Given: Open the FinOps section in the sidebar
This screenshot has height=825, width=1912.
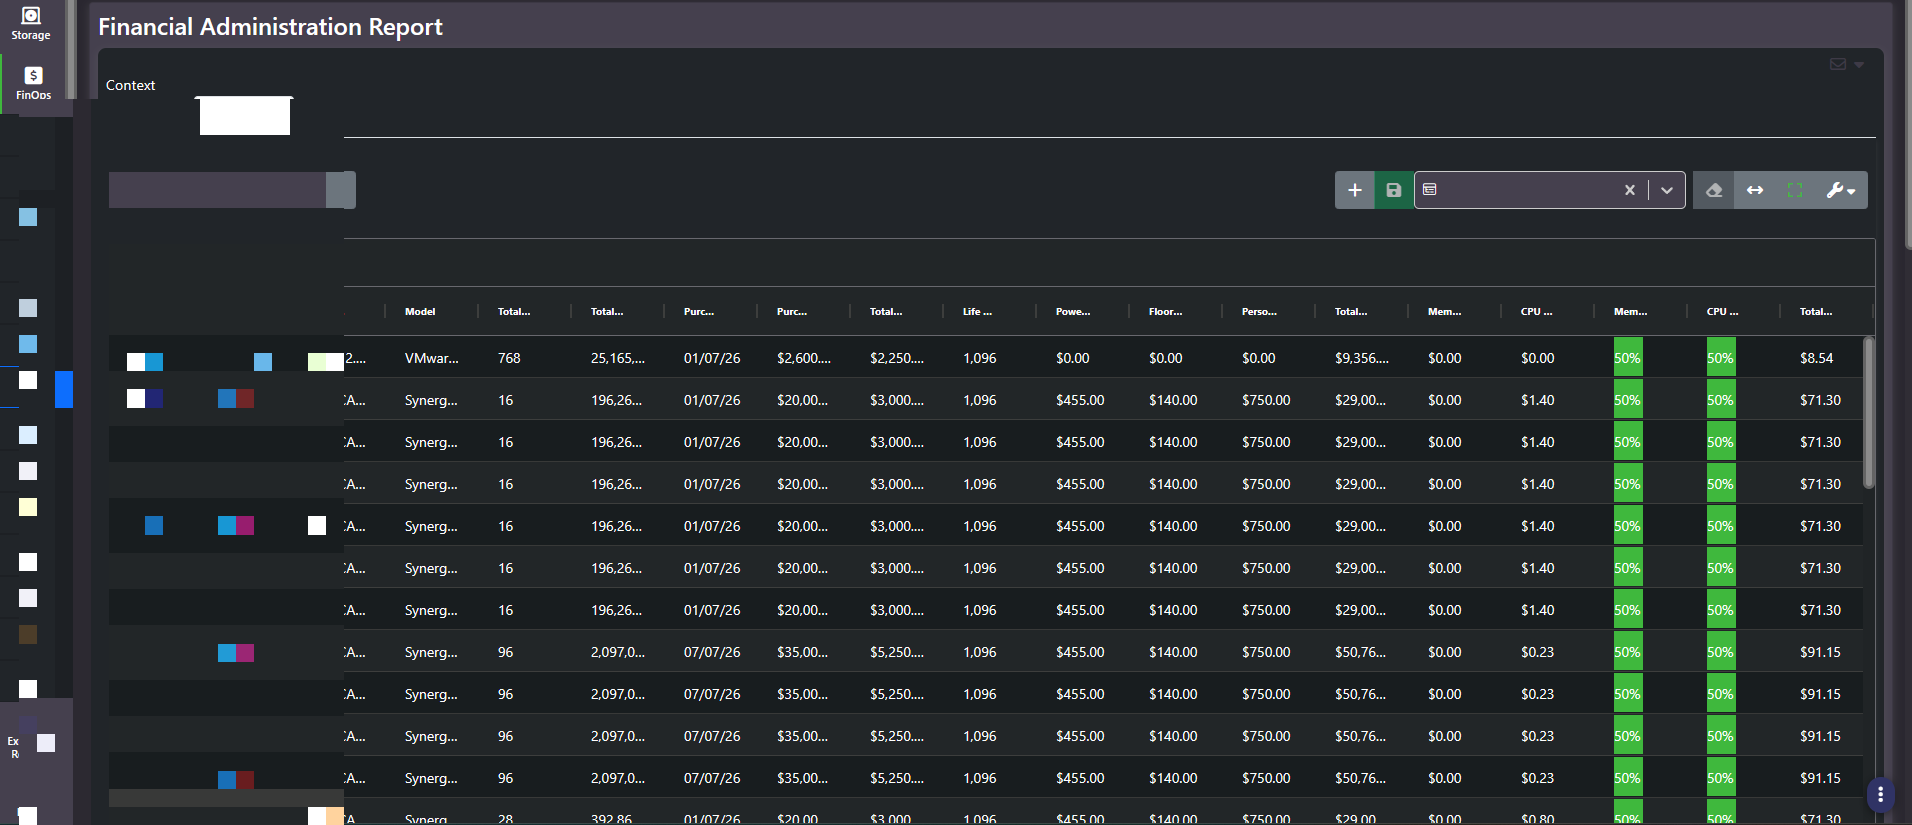Looking at the screenshot, I should click(33, 83).
